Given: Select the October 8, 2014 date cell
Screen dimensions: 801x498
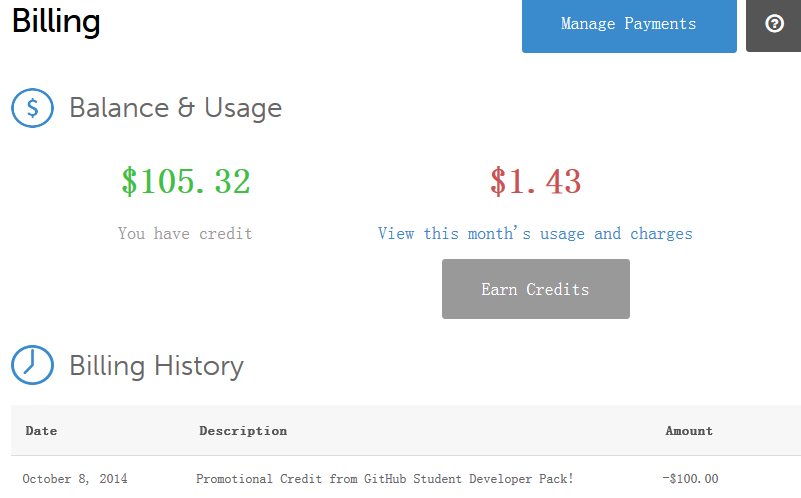Looking at the screenshot, I should (75, 479).
